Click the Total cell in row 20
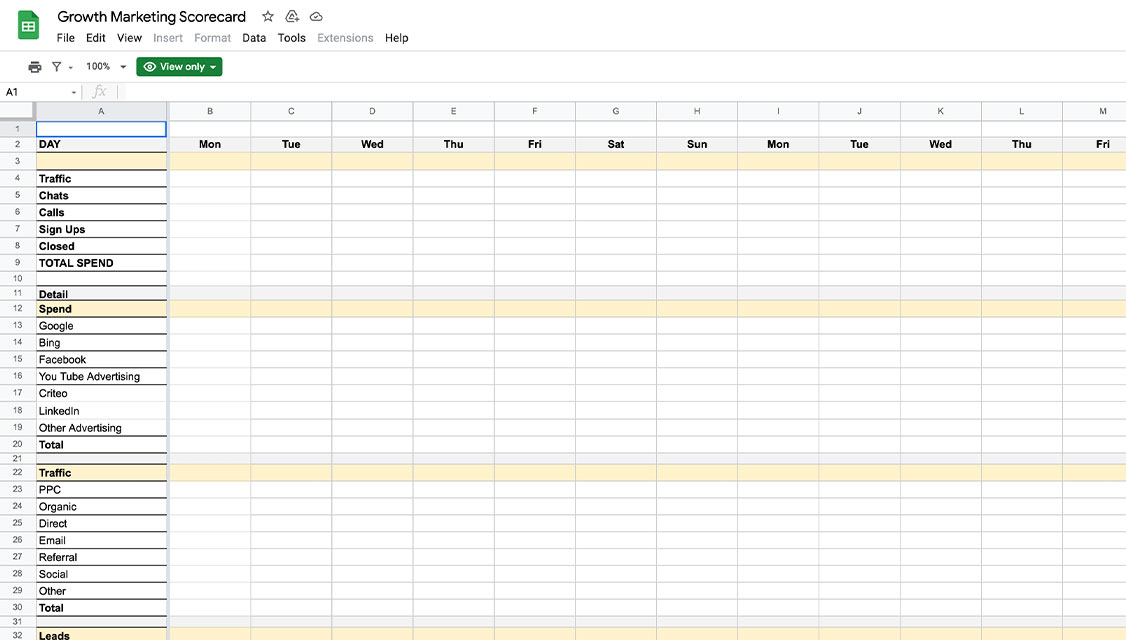The width and height of the screenshot is (1126, 640). click(101, 445)
